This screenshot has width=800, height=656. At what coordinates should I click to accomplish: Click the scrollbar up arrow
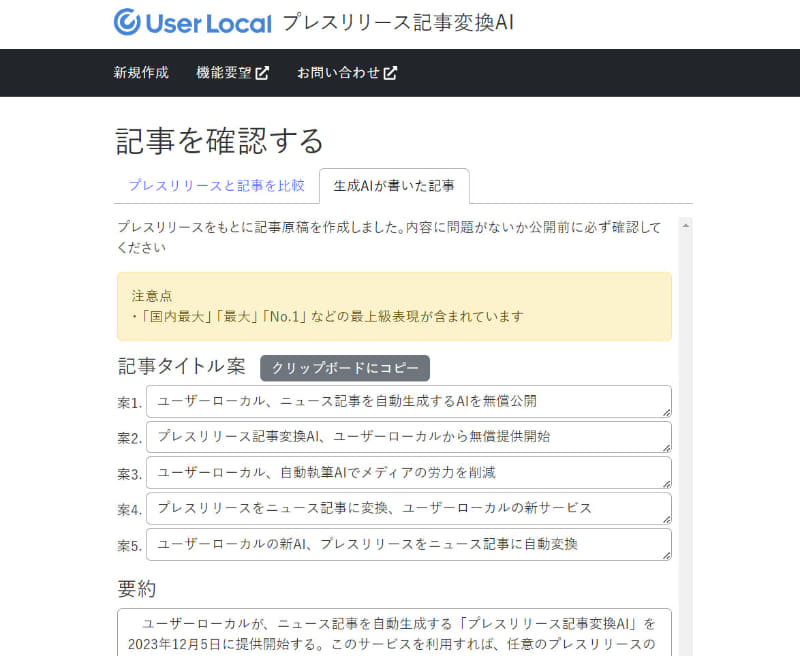click(x=686, y=225)
